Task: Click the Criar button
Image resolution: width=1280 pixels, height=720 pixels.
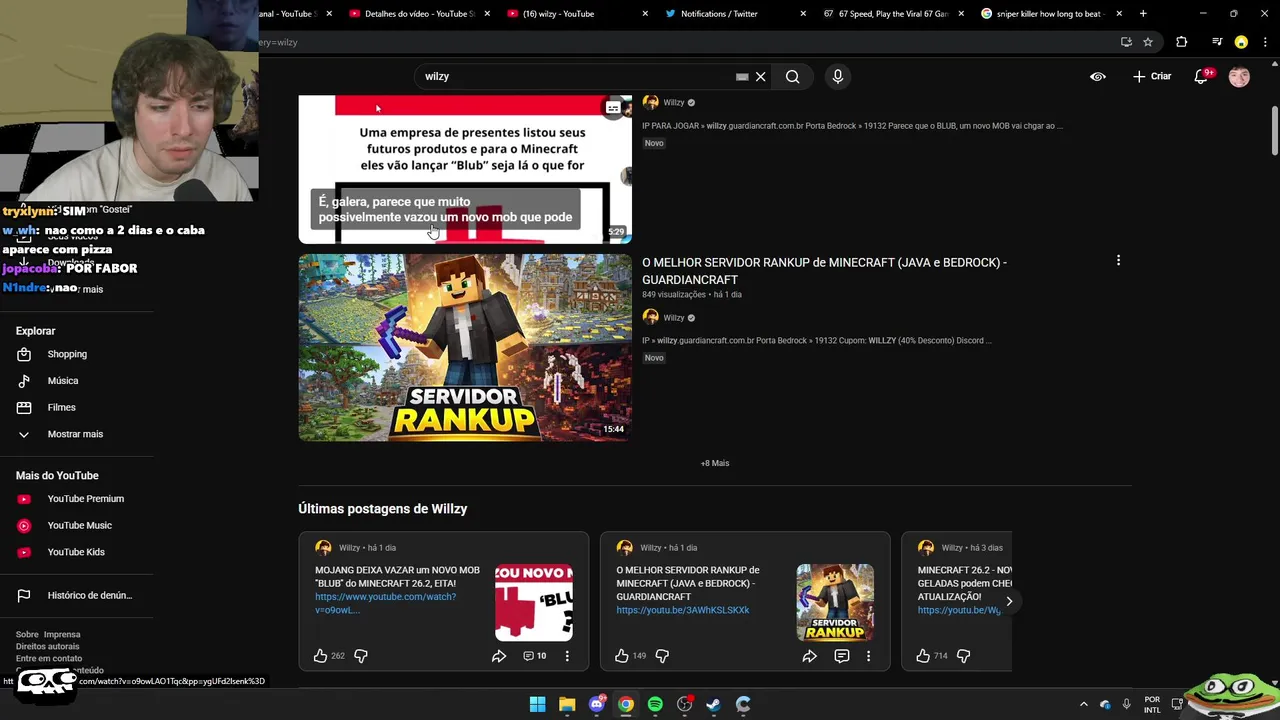Action: click(1151, 76)
